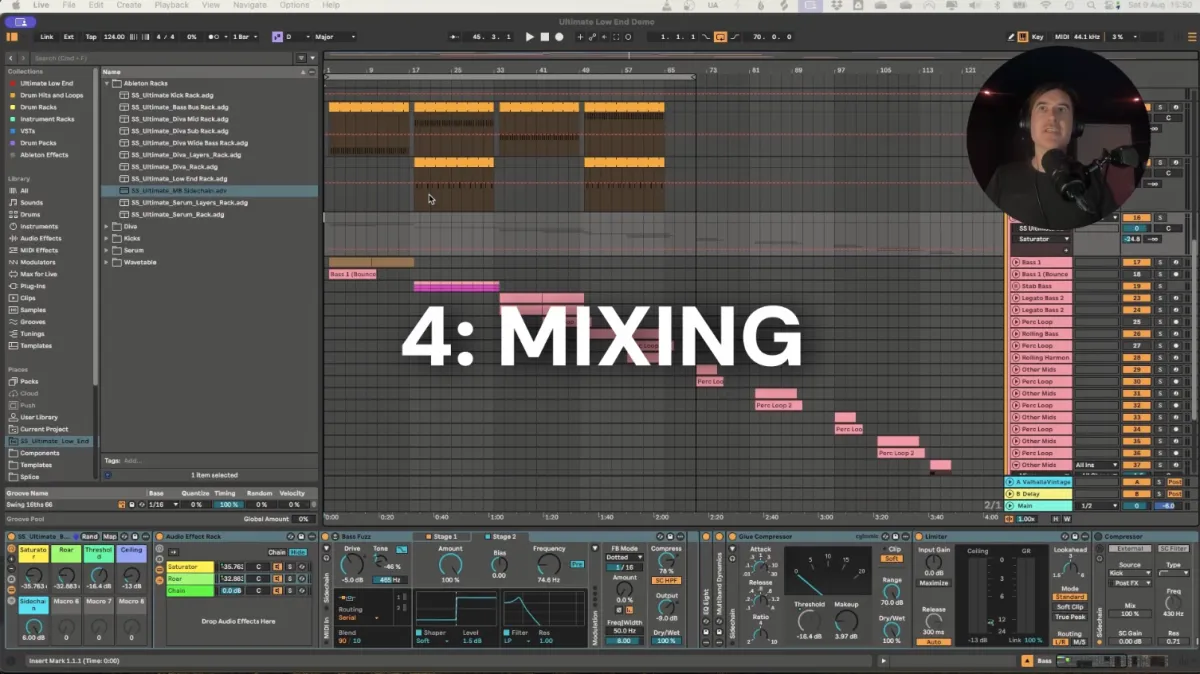Open the Playback menu

tap(171, 5)
